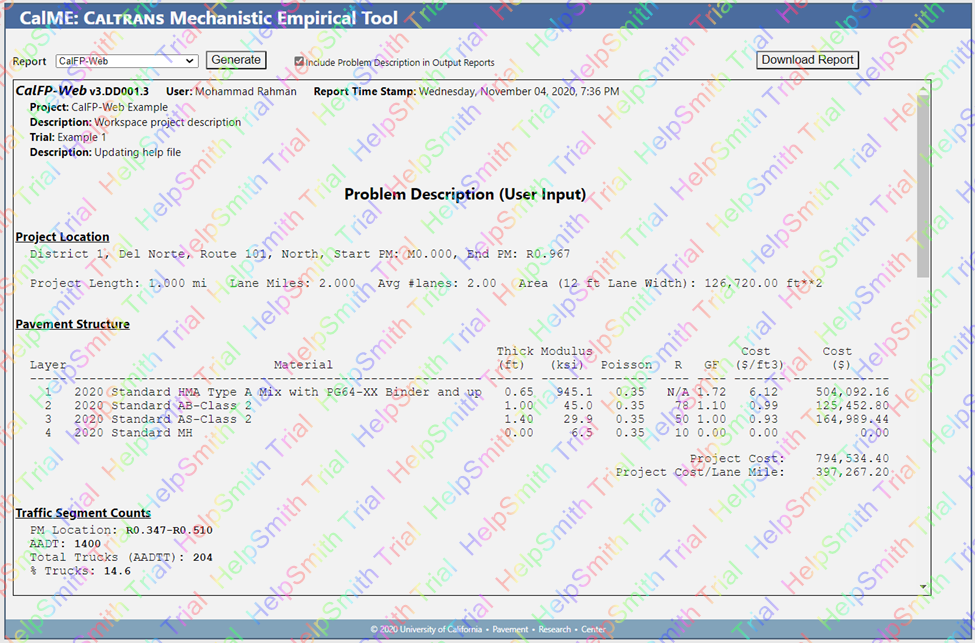Click the % Trucks: 14.6 line

(x=80, y=571)
